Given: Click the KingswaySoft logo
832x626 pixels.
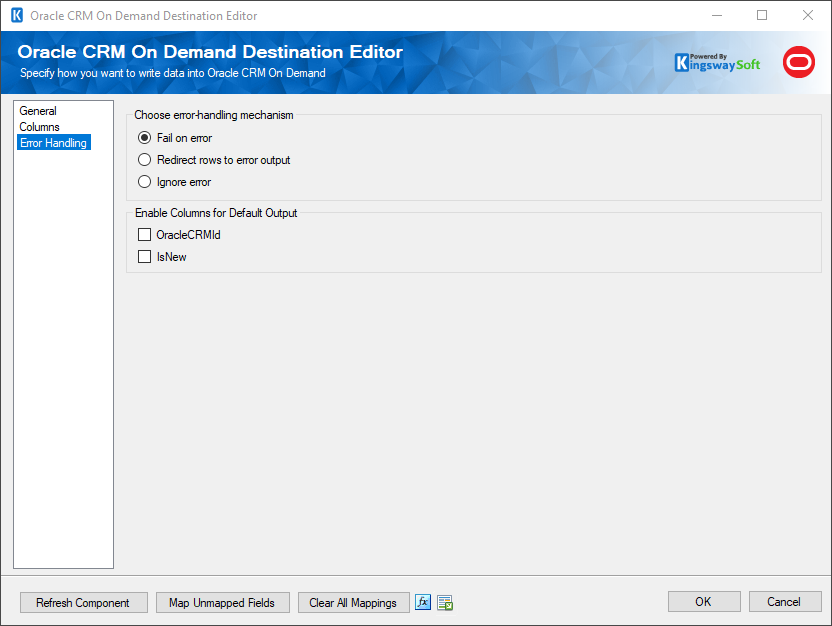Looking at the screenshot, I should pyautogui.click(x=717, y=63).
